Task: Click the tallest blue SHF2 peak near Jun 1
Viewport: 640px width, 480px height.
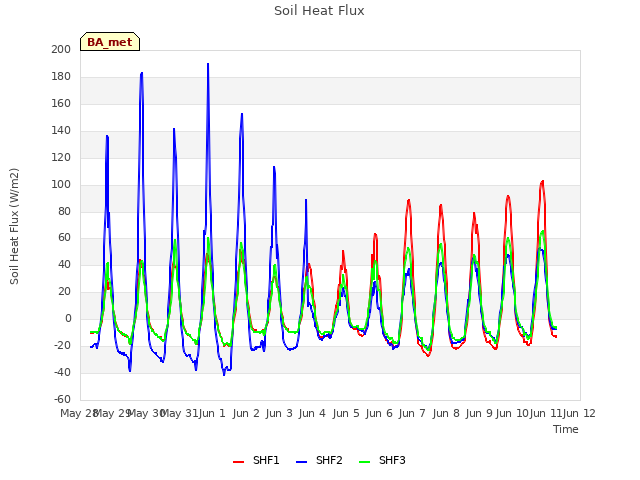Action: (x=208, y=64)
